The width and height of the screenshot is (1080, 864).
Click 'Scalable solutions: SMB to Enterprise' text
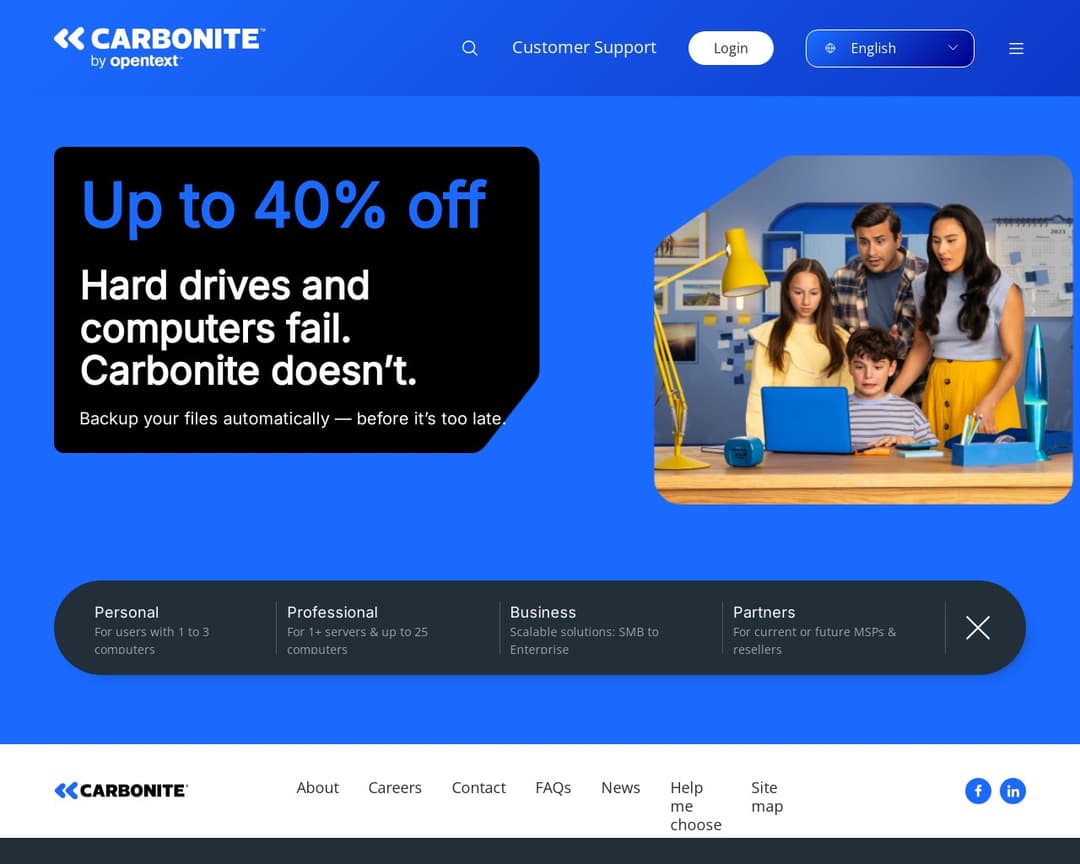click(584, 640)
